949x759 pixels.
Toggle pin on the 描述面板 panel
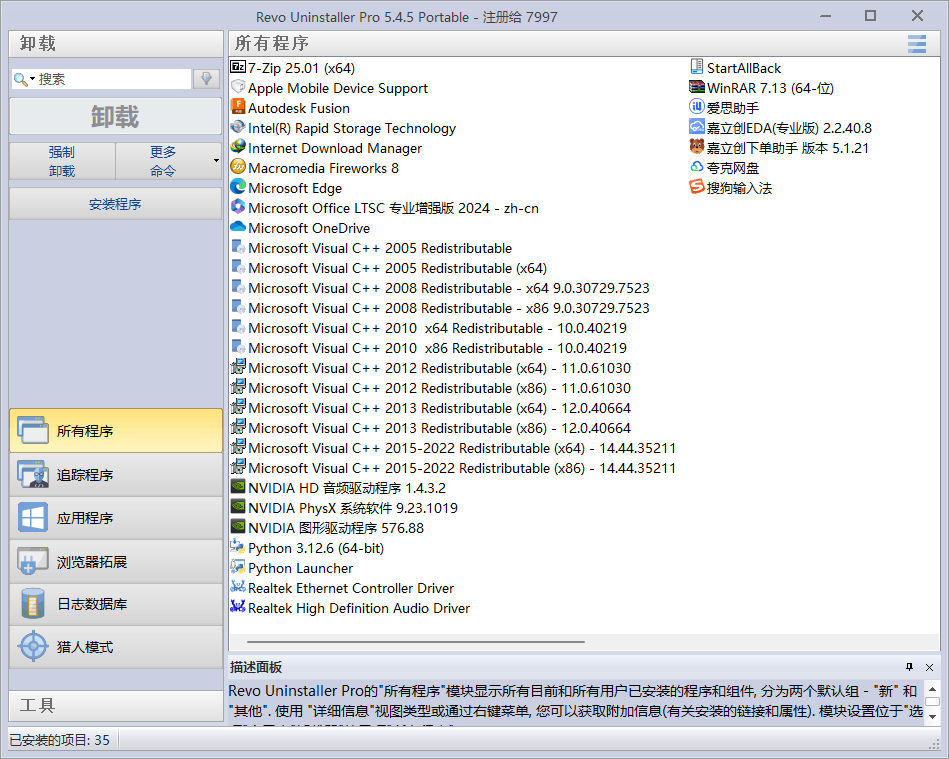(909, 667)
